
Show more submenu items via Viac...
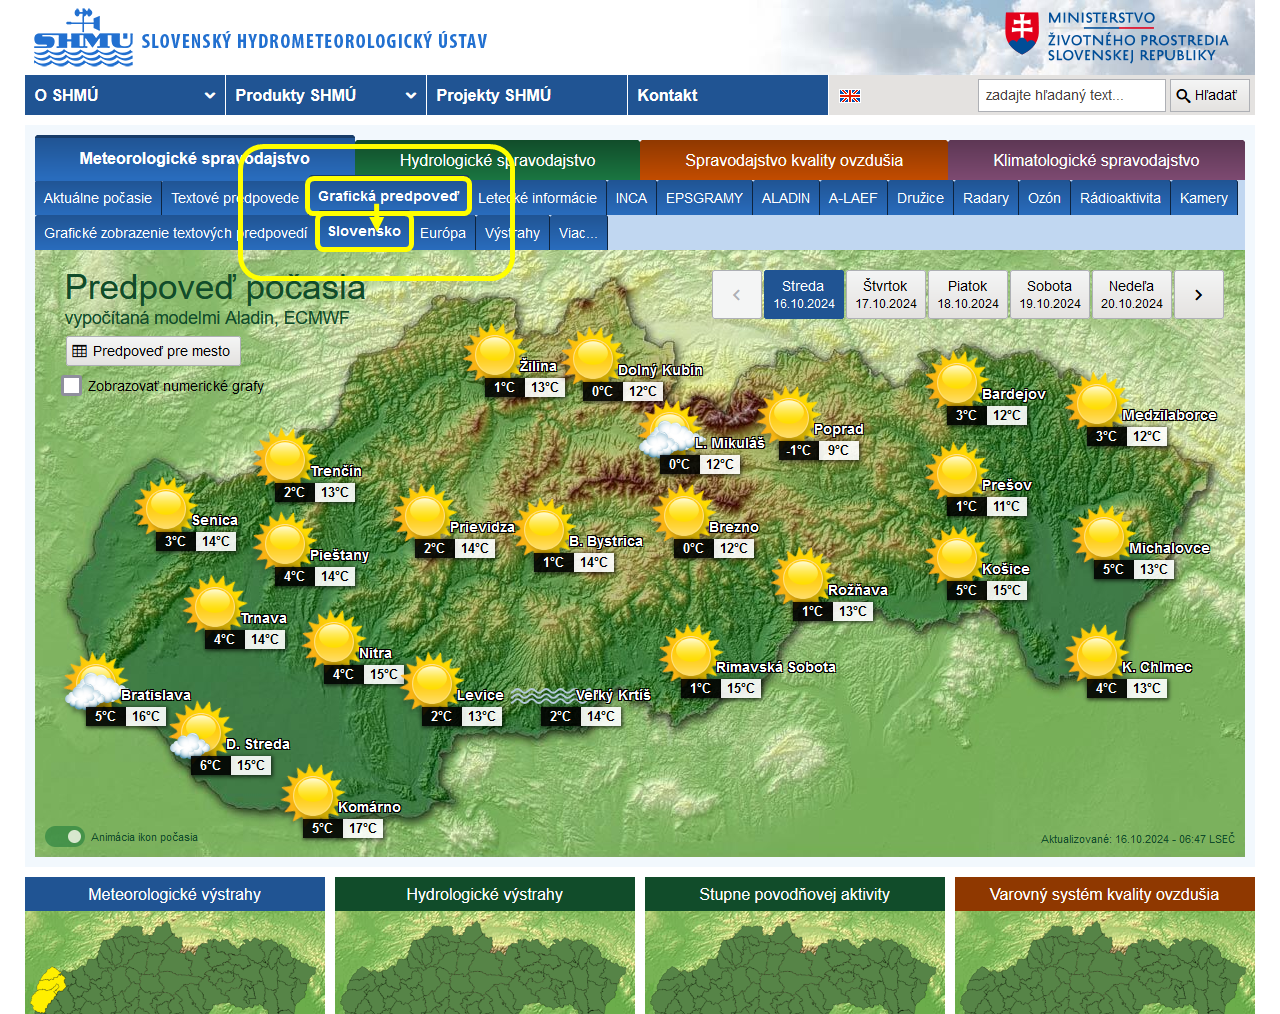[x=577, y=233]
